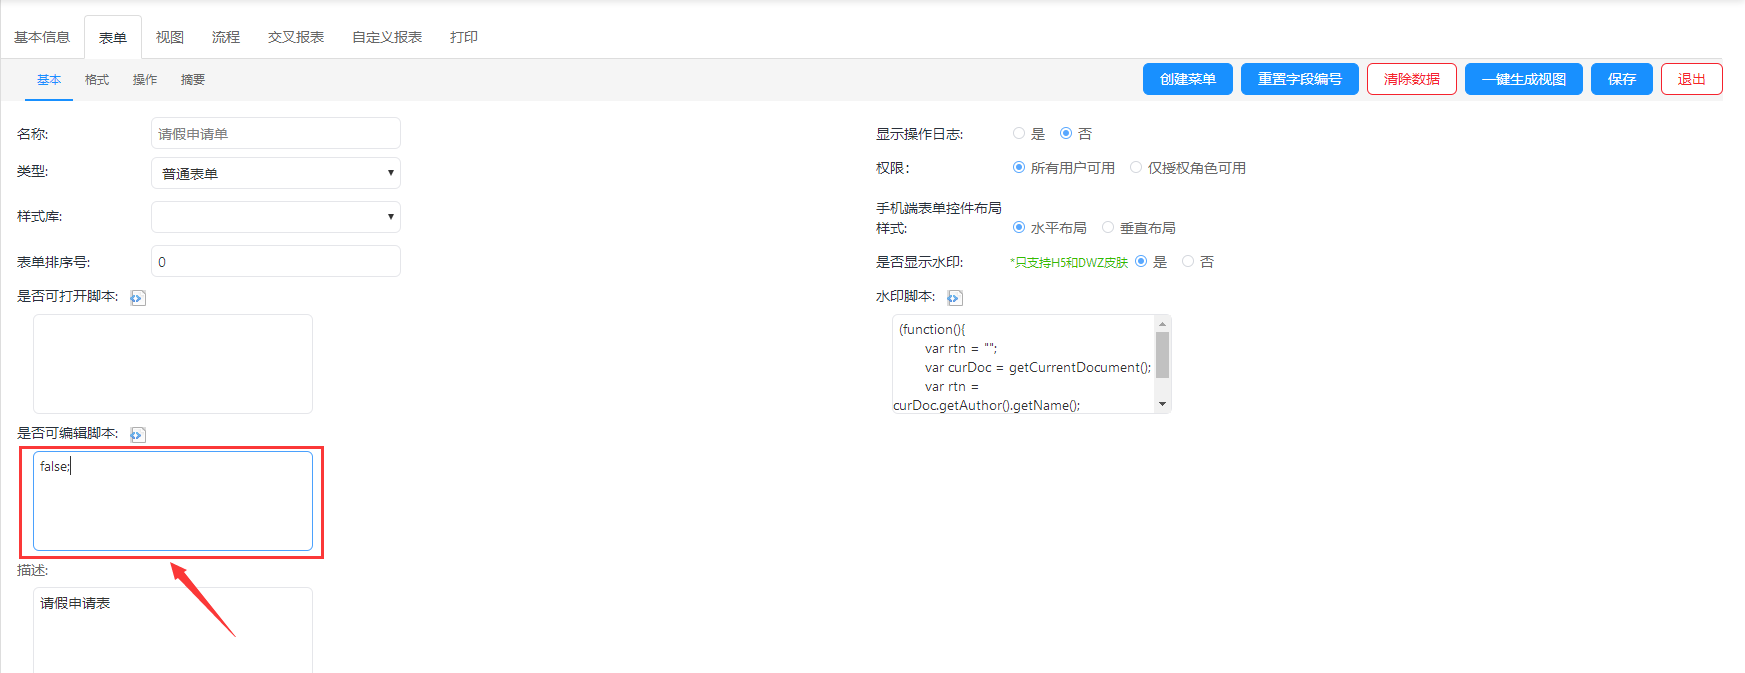This screenshot has height=673, width=1745.
Task: Click the 清除数据 button
Action: click(1412, 79)
